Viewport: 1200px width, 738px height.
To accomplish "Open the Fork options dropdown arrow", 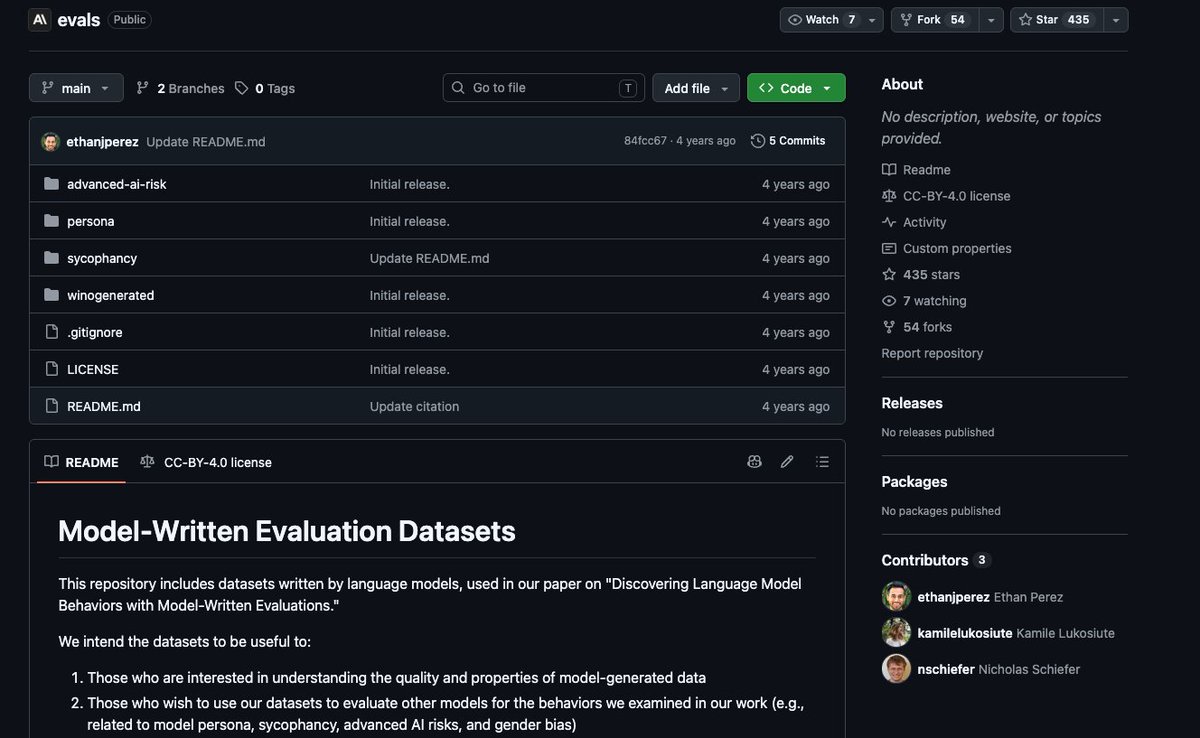I will point(990,20).
